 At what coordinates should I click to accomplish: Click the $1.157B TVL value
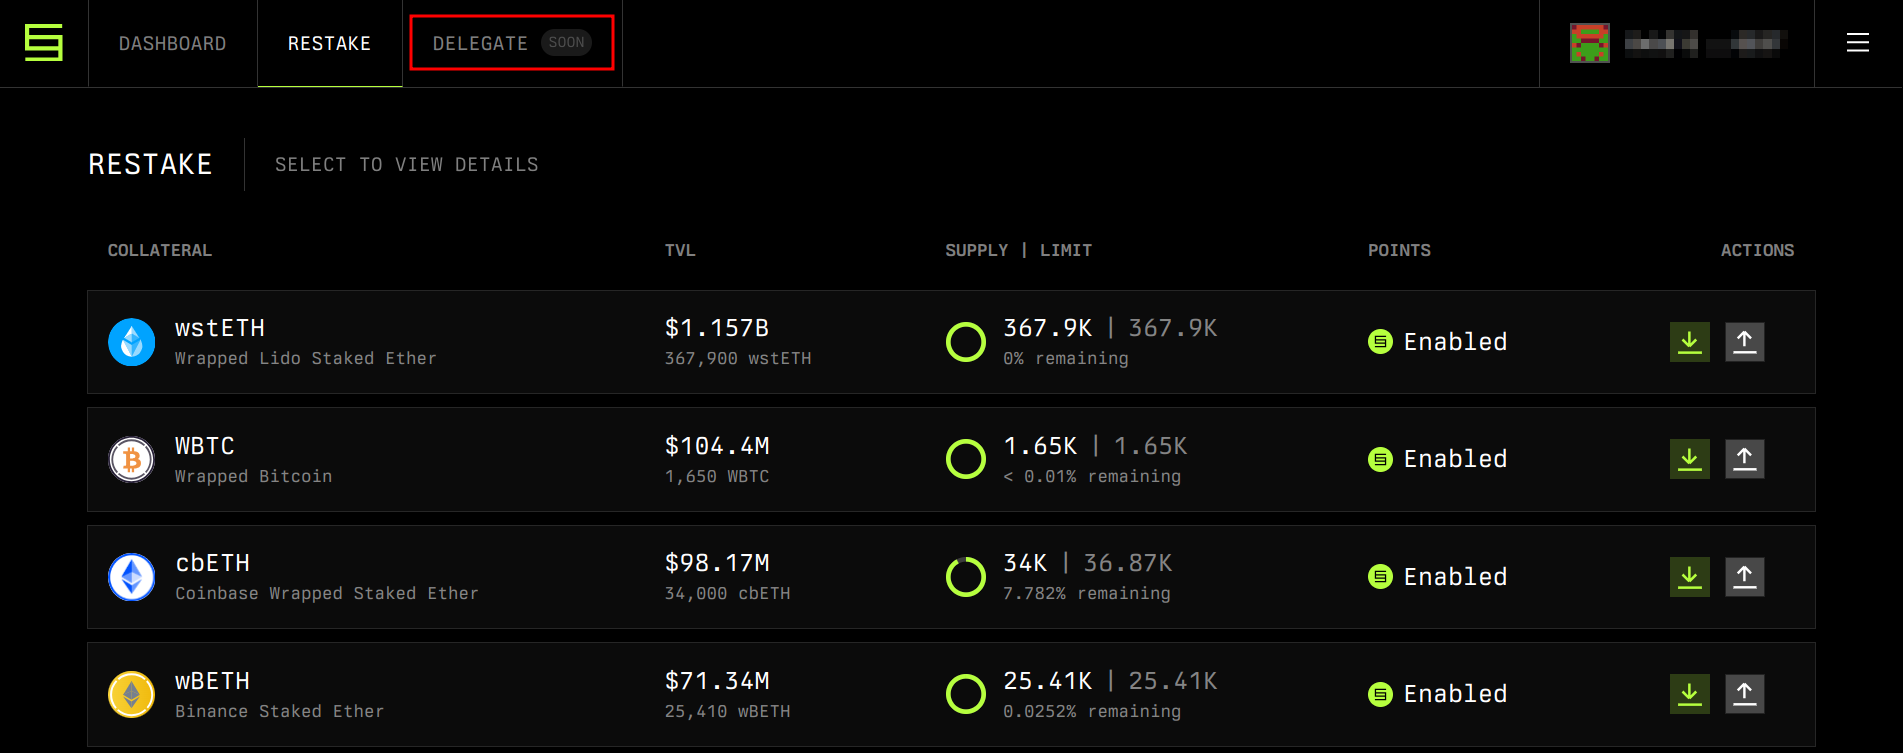point(717,328)
